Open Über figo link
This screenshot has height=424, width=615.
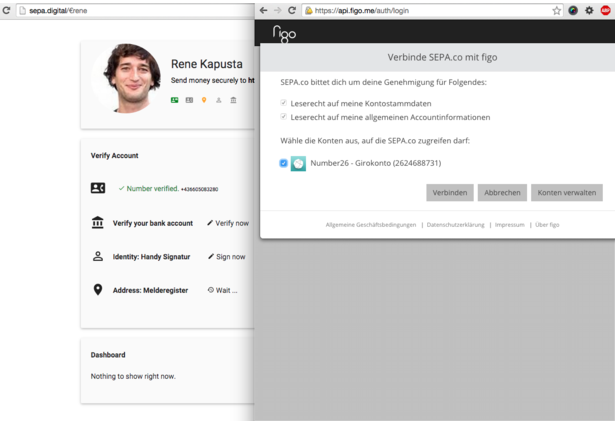coord(547,225)
